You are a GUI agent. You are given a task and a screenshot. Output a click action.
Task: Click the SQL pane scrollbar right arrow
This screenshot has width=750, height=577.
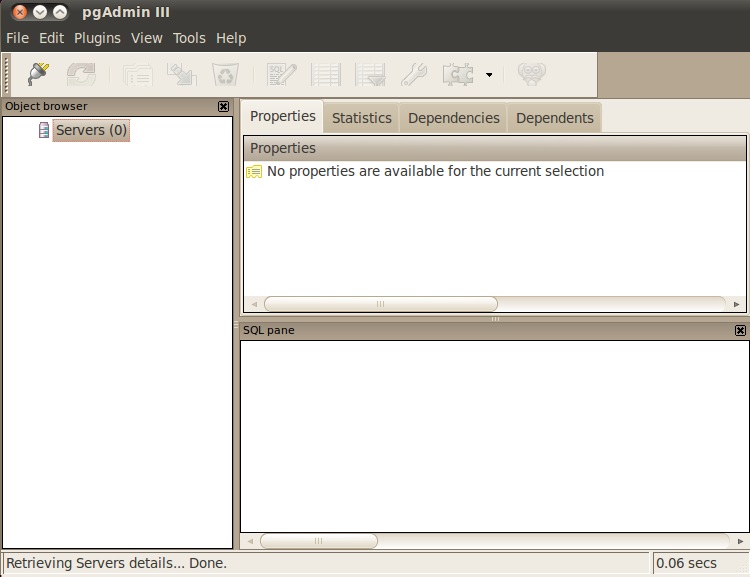click(740, 541)
